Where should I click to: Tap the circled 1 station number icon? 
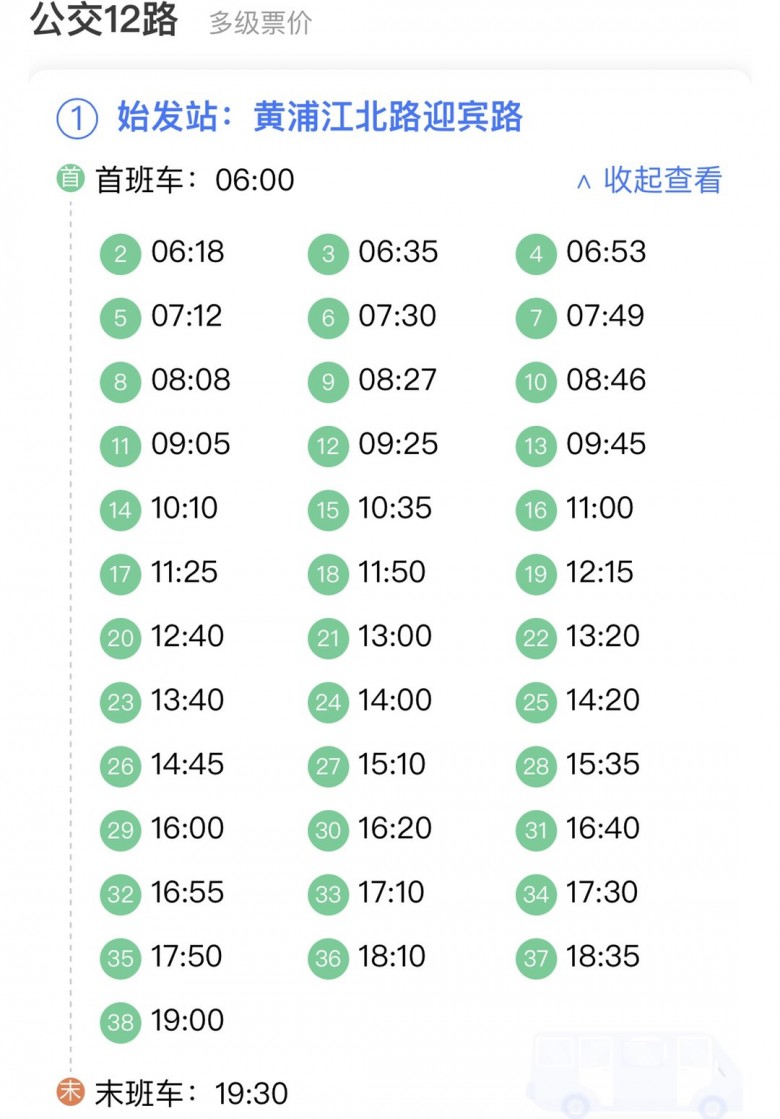(x=77, y=119)
